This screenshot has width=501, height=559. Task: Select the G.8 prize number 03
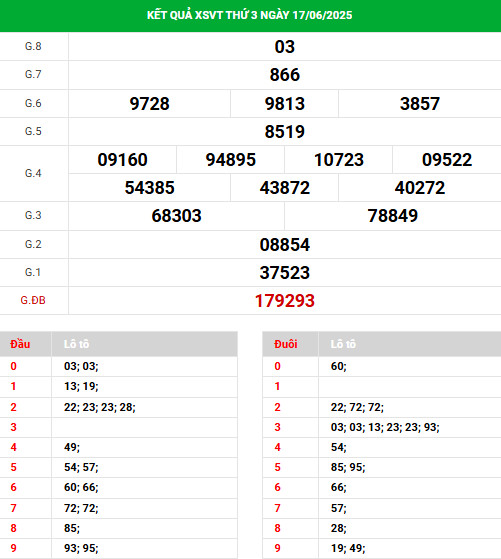(x=285, y=47)
